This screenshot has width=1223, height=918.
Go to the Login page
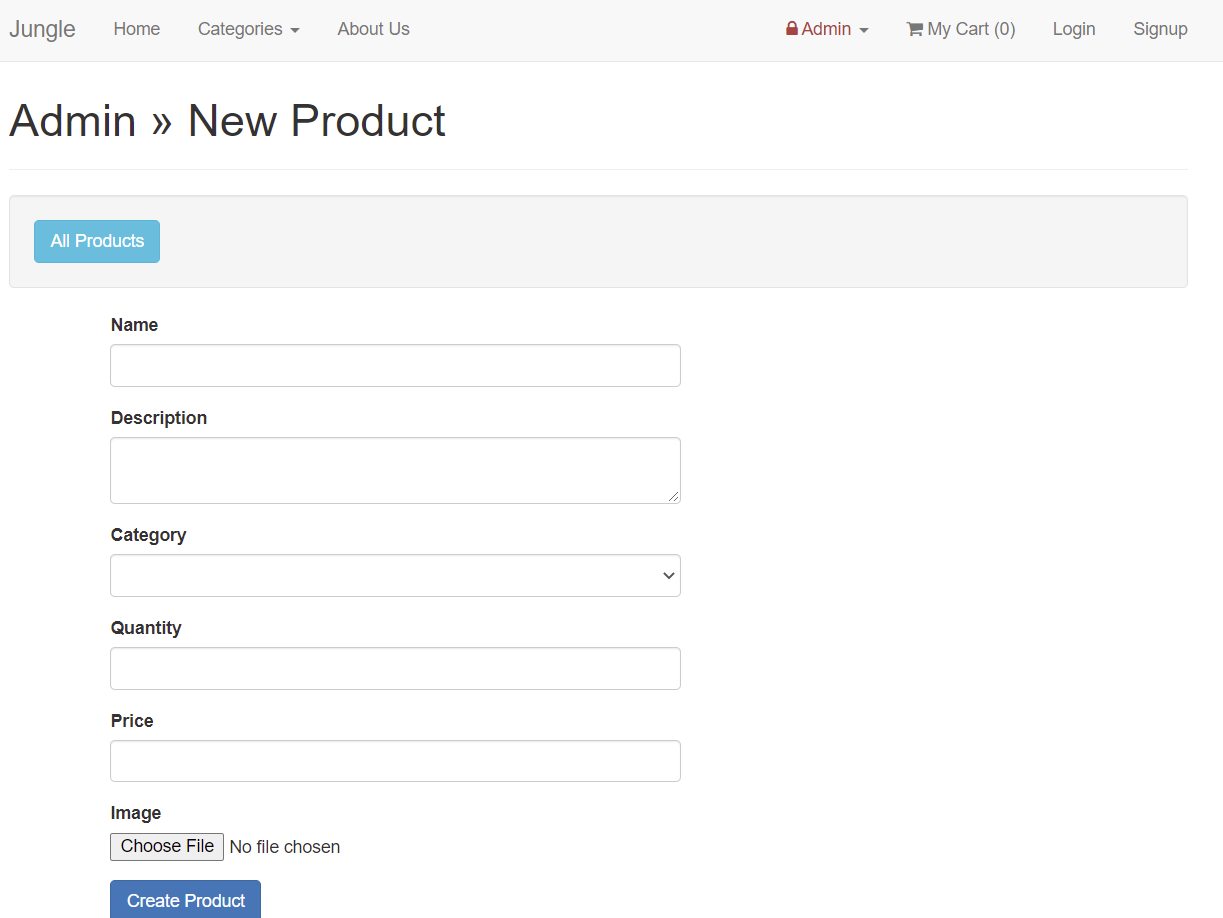(x=1073, y=29)
